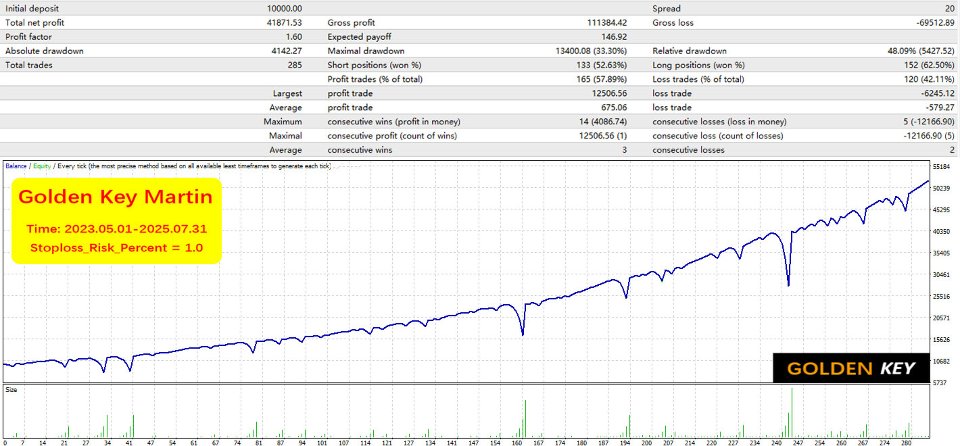Click the Profit factor value 1.60
This screenshot has width=960, height=446.
[x=294, y=37]
